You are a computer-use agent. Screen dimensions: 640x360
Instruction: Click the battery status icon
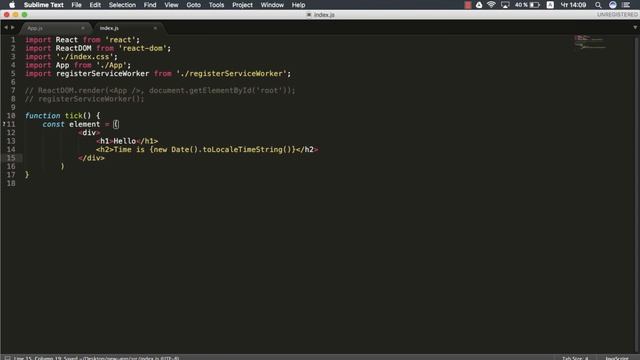tap(535, 5)
